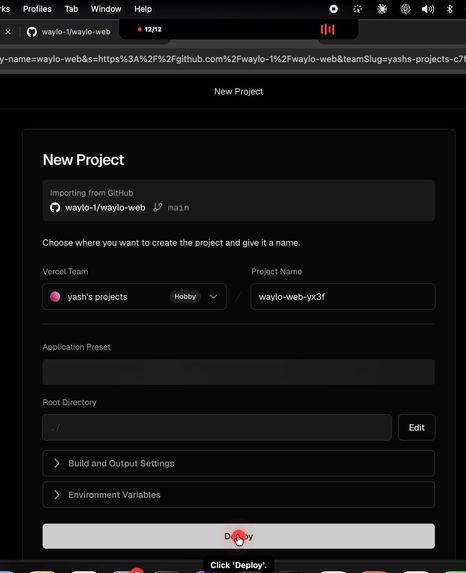The image size is (466, 573).
Task: Open the Vercel Team dropdown
Action: [134, 296]
